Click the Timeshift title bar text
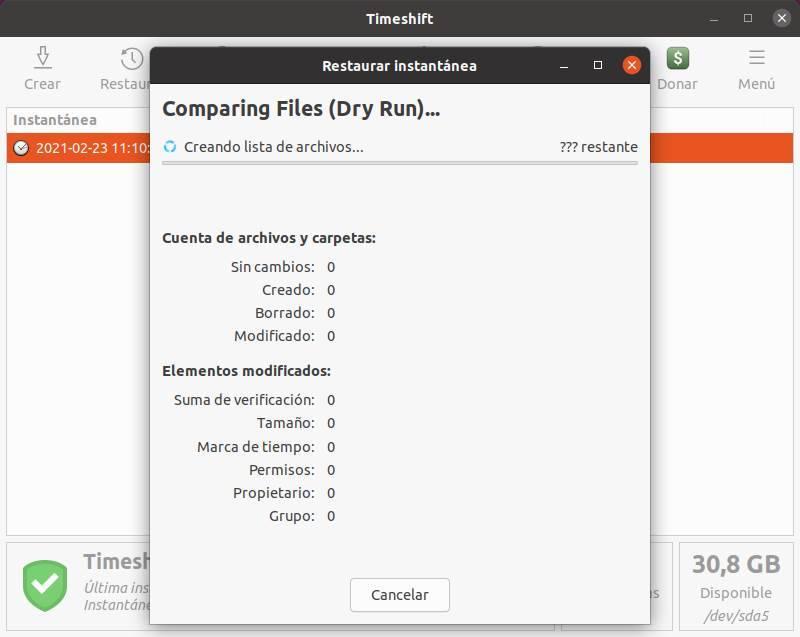The height and width of the screenshot is (637, 800). [x=399, y=19]
